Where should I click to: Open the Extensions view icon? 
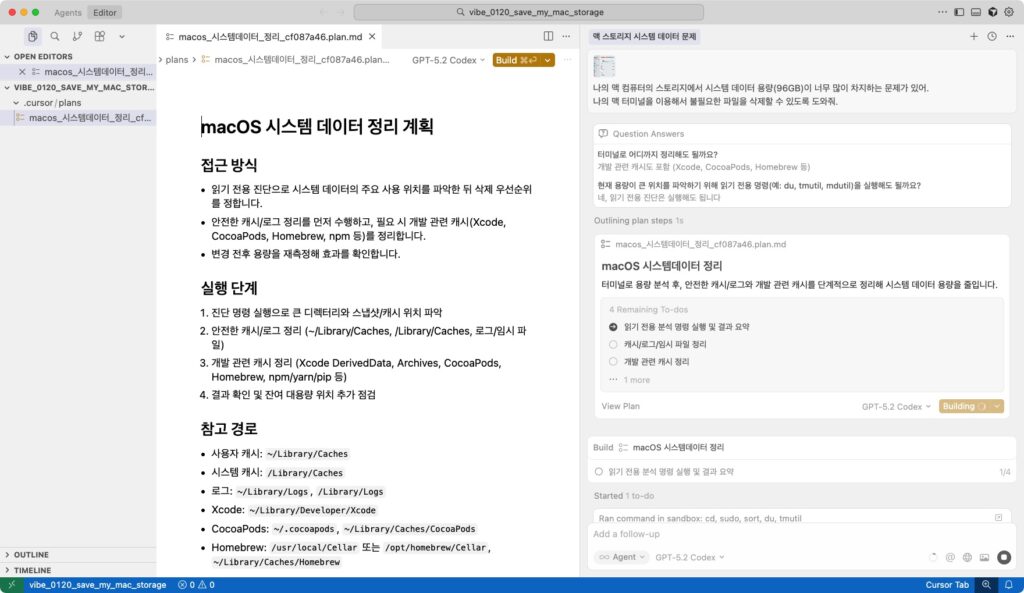coord(99,36)
